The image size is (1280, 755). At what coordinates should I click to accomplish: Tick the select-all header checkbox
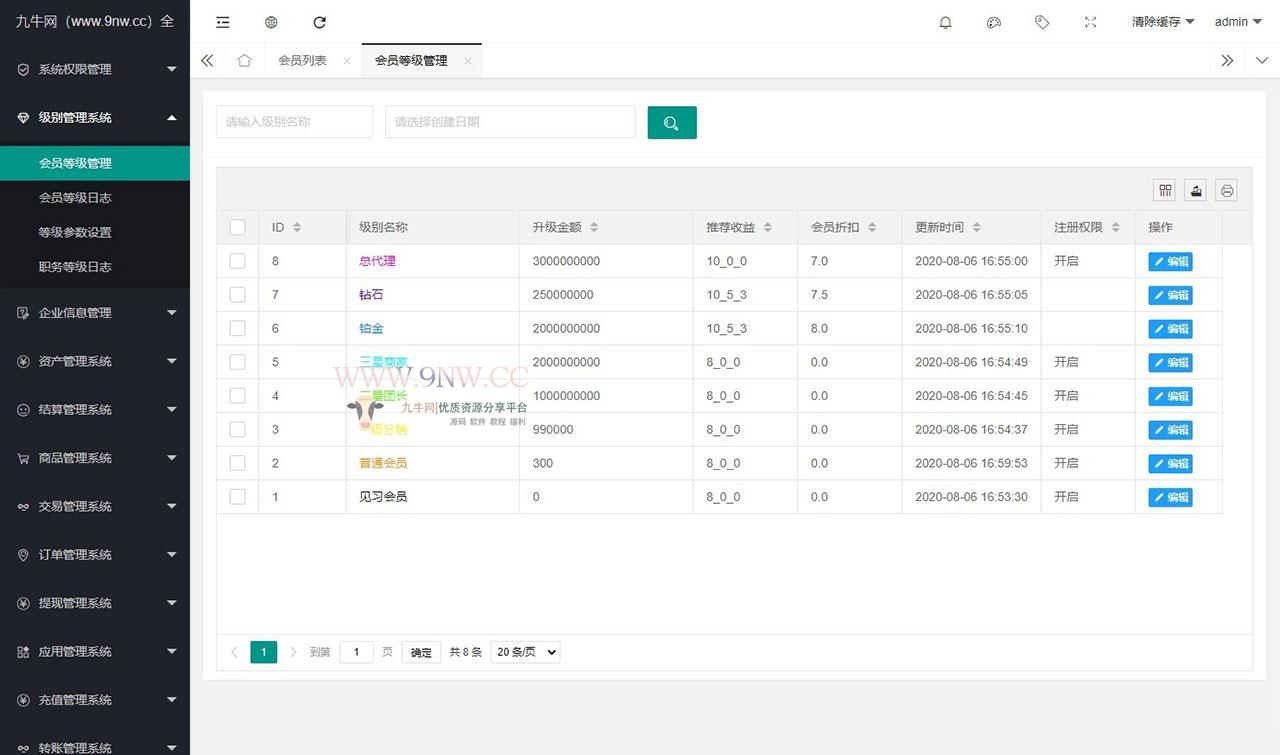[237, 227]
